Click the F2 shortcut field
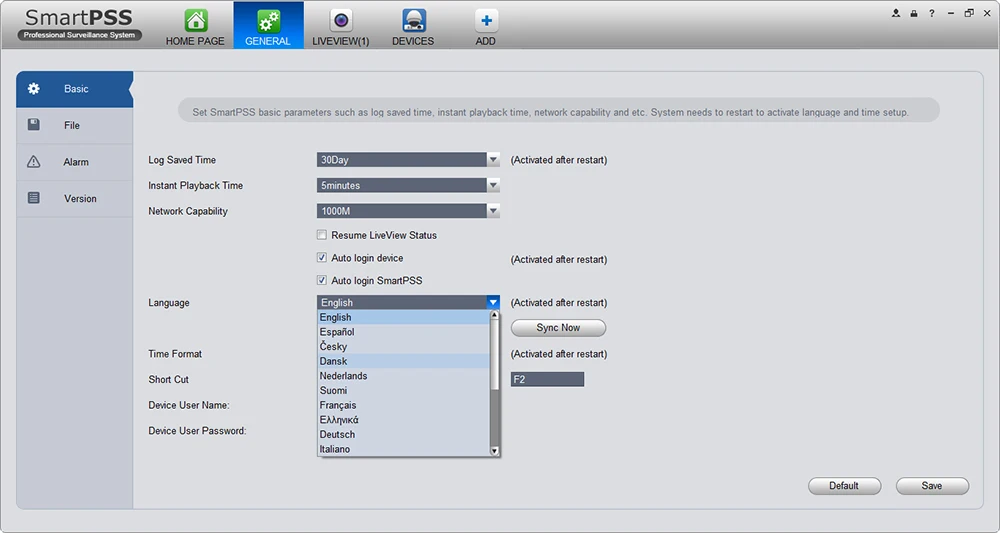The height and width of the screenshot is (533, 1000). coord(547,379)
